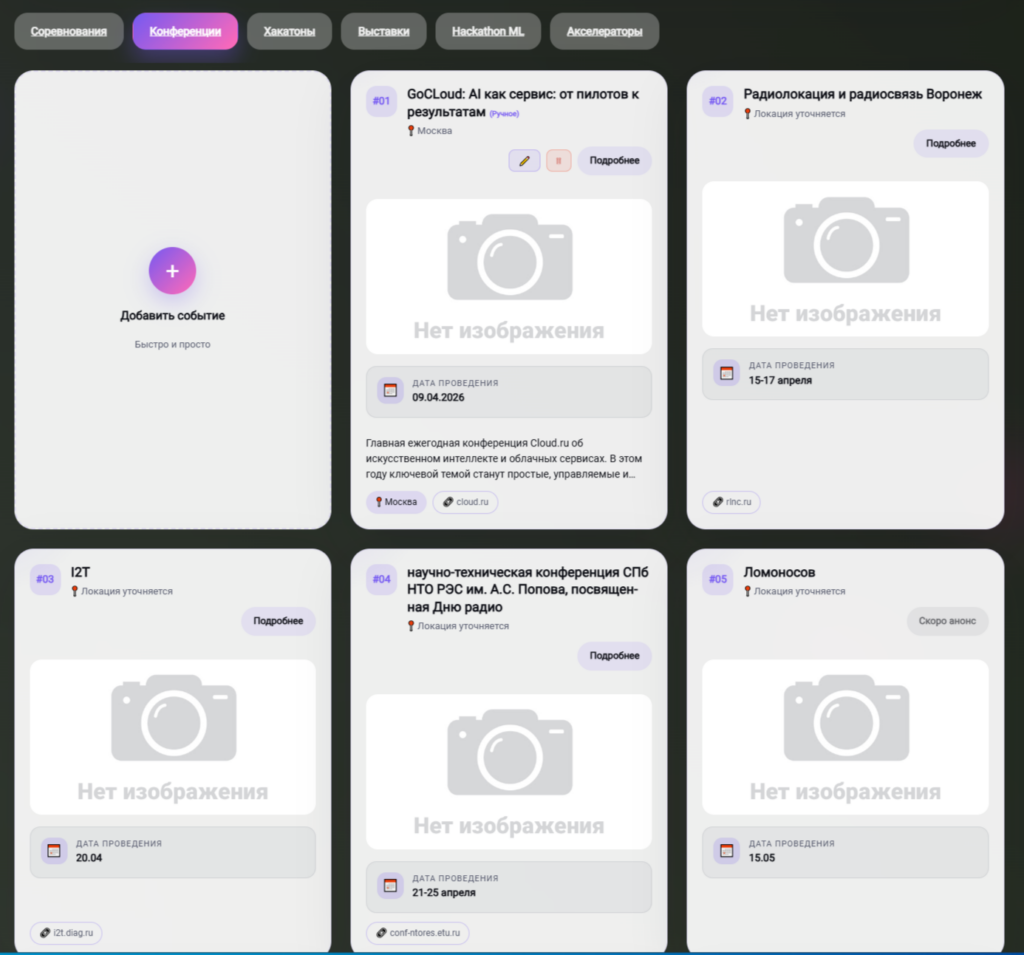Click the #04 badge on the НТО РЭС card
Viewport: 1024px width, 955px height.
pos(381,579)
